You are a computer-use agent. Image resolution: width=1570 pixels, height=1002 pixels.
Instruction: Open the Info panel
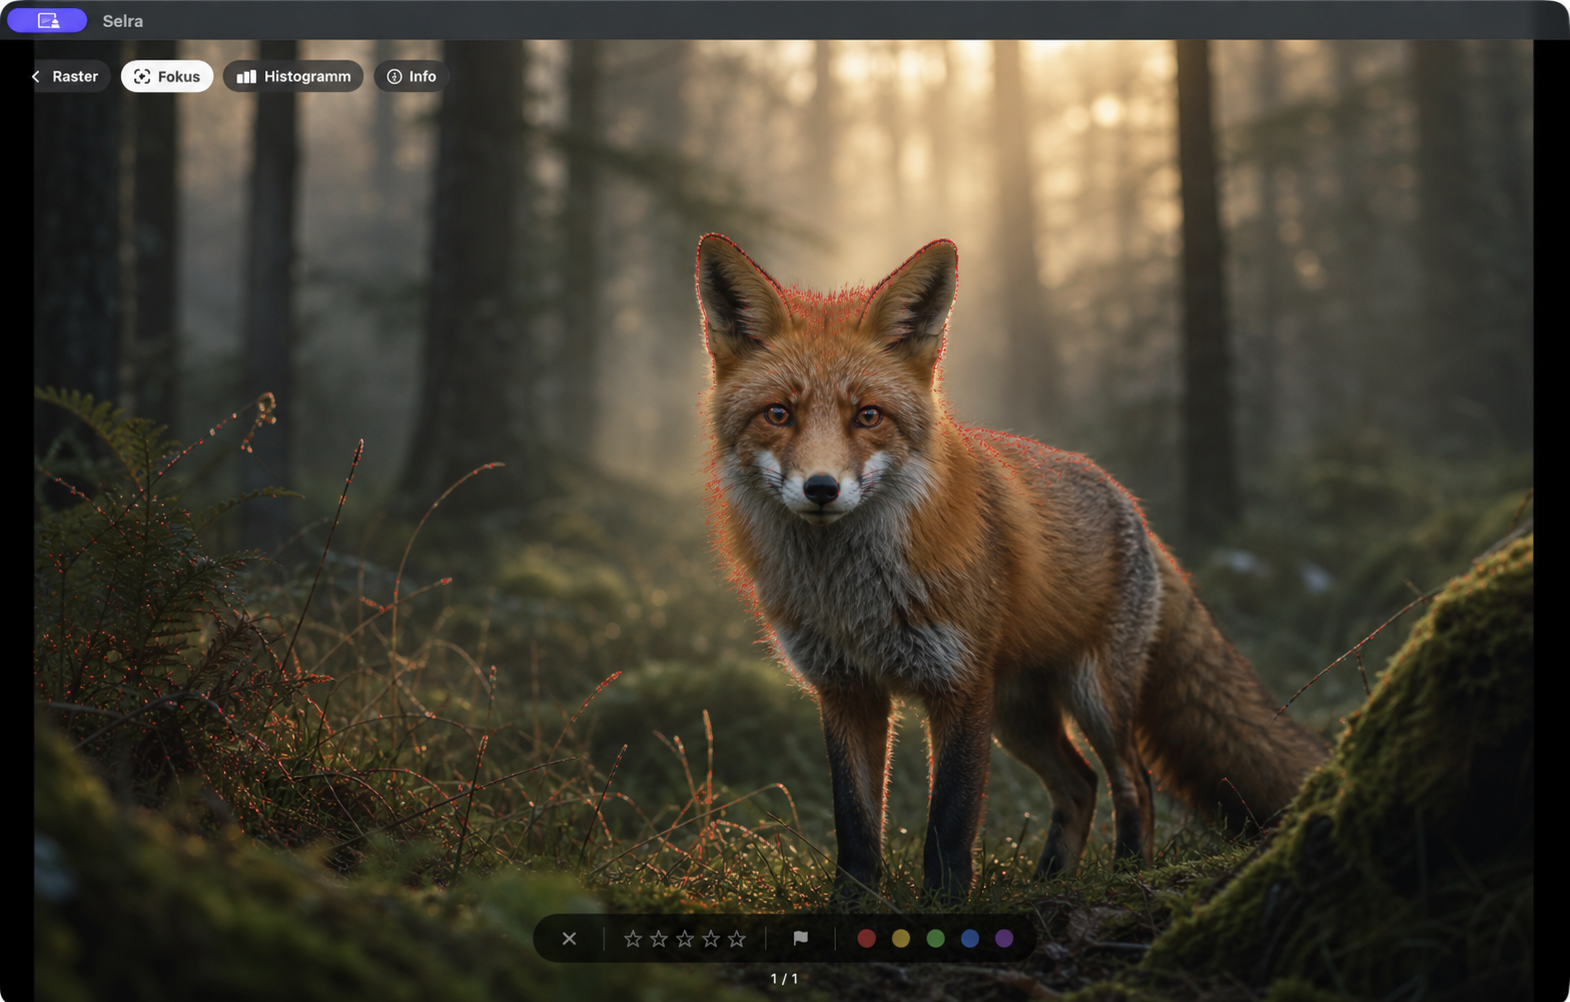411,76
